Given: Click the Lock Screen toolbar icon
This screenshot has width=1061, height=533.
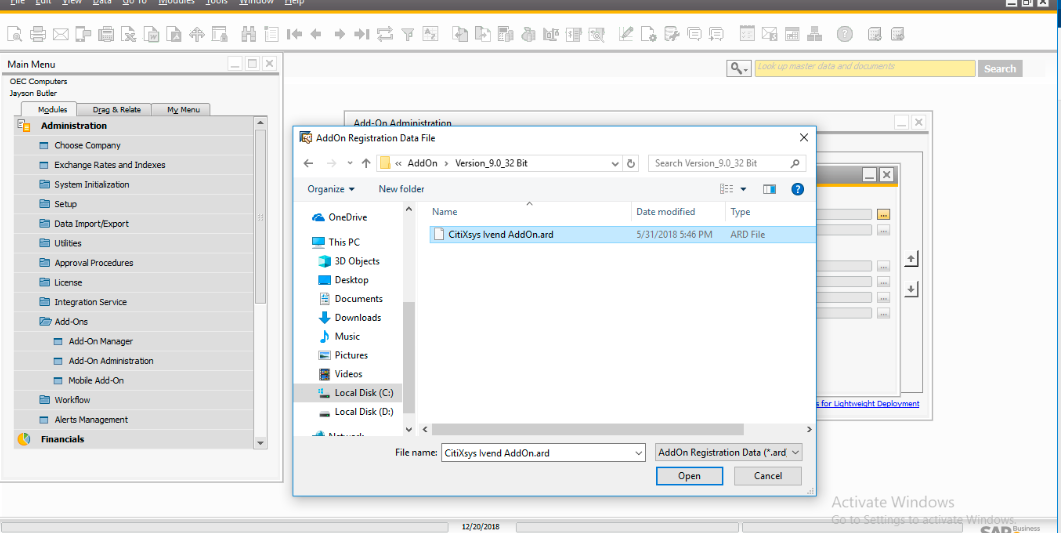Looking at the screenshot, I should tap(219, 34).
